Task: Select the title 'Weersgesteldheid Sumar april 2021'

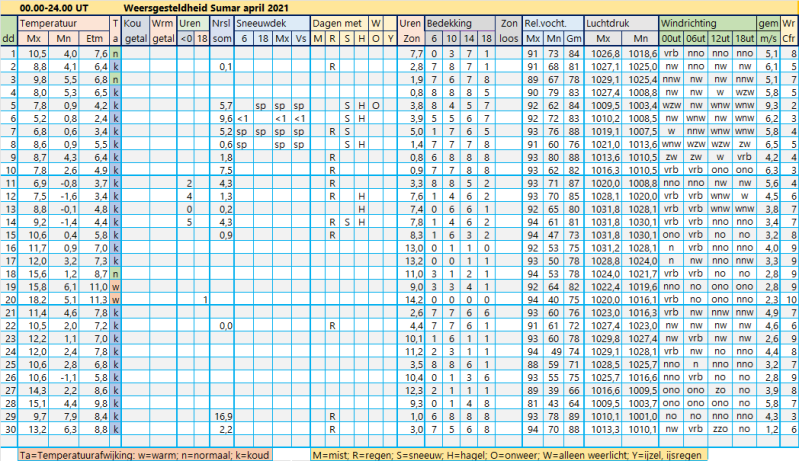Action: [x=206, y=8]
